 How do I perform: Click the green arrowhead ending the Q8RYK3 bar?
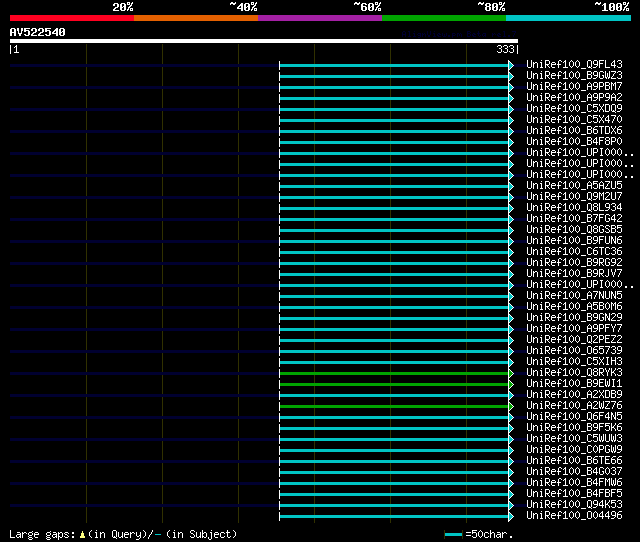(511, 373)
